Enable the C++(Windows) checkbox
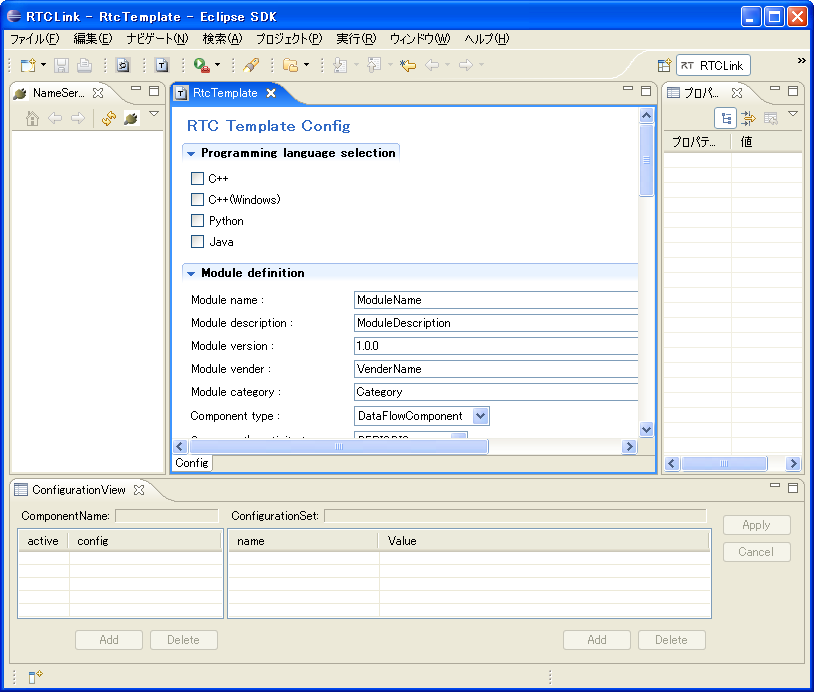The image size is (814, 692). point(197,199)
